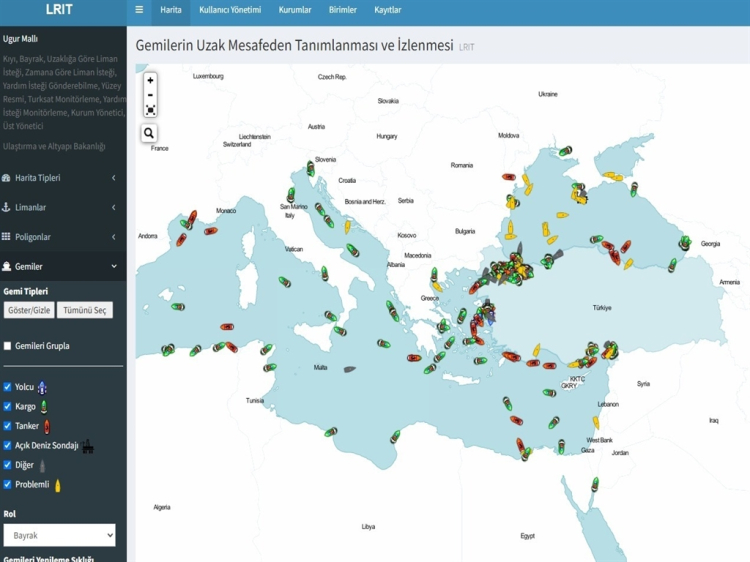Click the LRIT logo header

60,10
